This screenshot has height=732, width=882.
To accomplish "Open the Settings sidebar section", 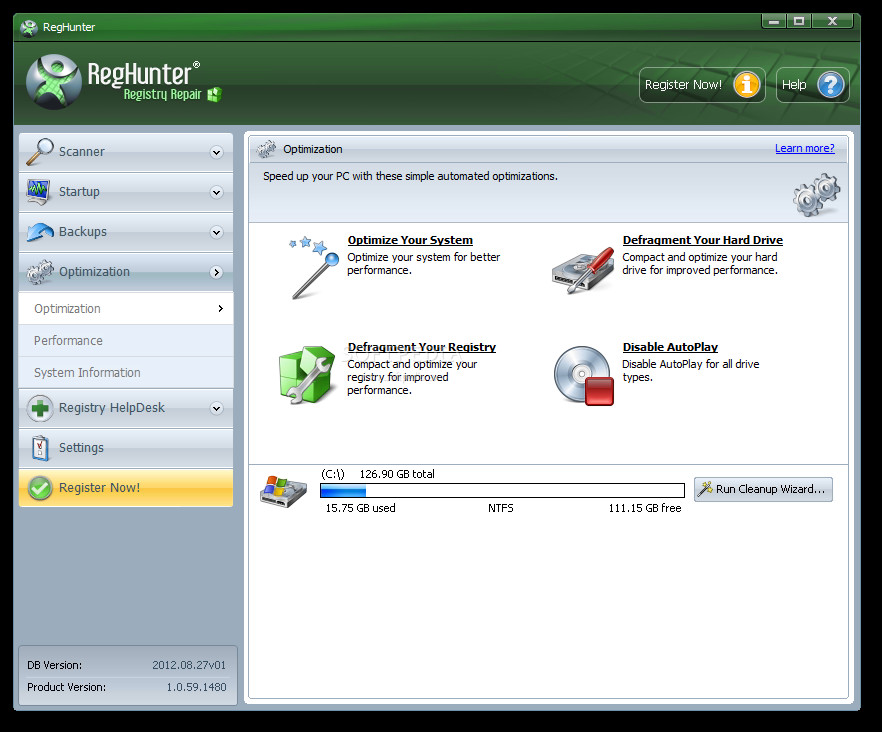I will click(126, 448).
